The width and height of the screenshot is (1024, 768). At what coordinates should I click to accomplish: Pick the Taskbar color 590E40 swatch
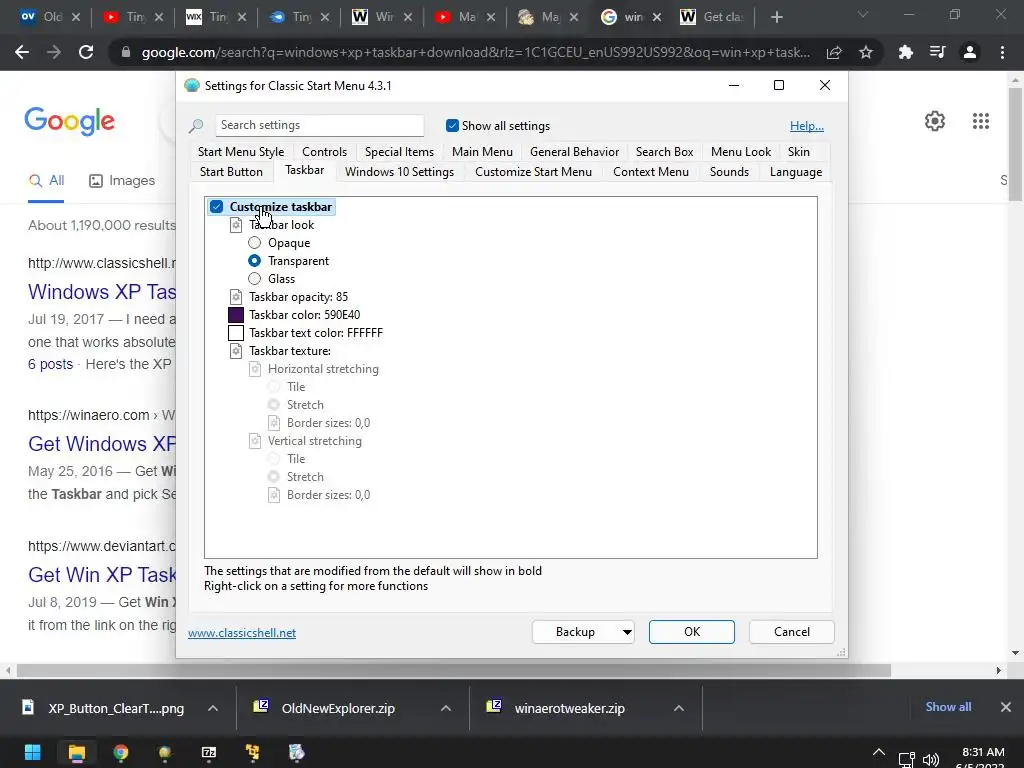click(236, 315)
